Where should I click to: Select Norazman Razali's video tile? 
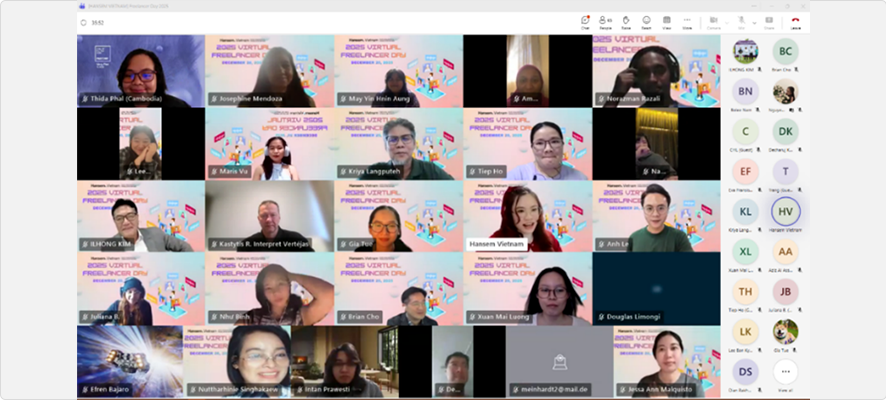pos(657,71)
